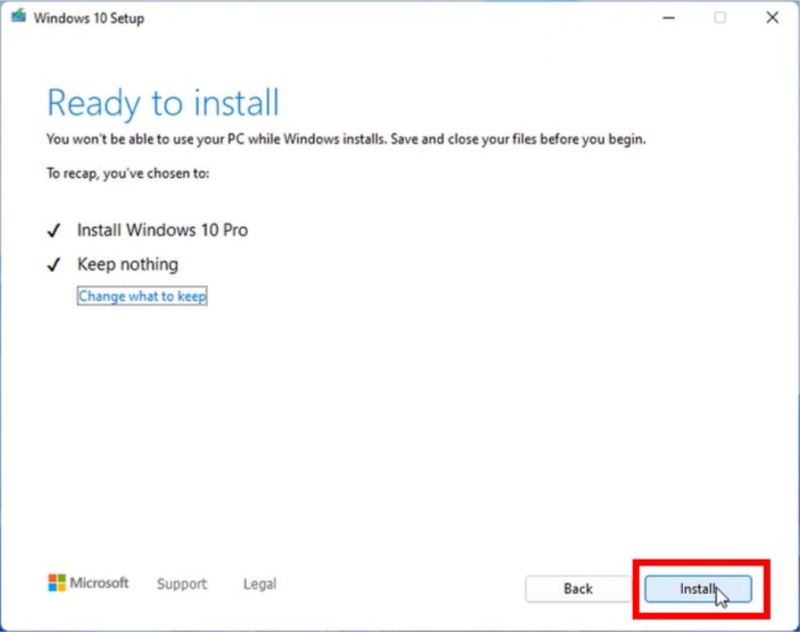Open the Support link

point(181,584)
